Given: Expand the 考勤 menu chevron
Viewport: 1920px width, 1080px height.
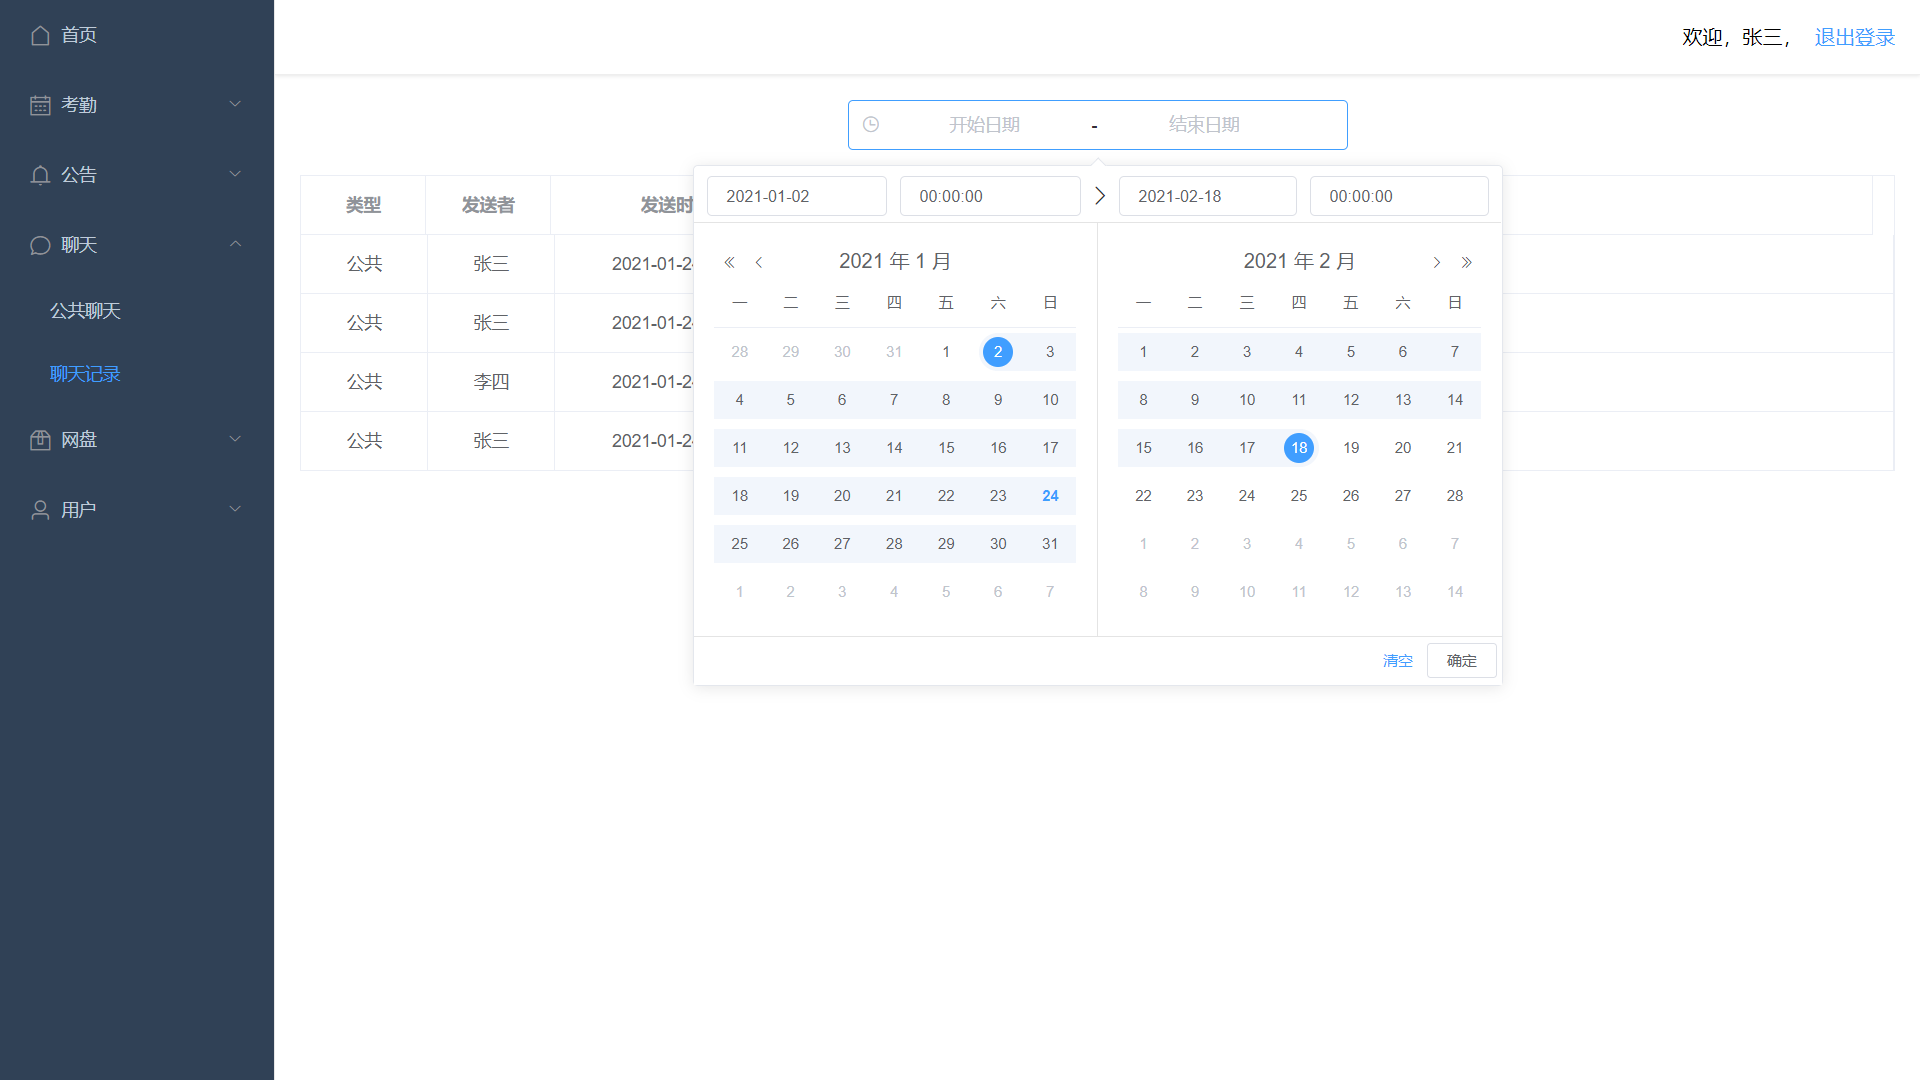Looking at the screenshot, I should (x=235, y=104).
